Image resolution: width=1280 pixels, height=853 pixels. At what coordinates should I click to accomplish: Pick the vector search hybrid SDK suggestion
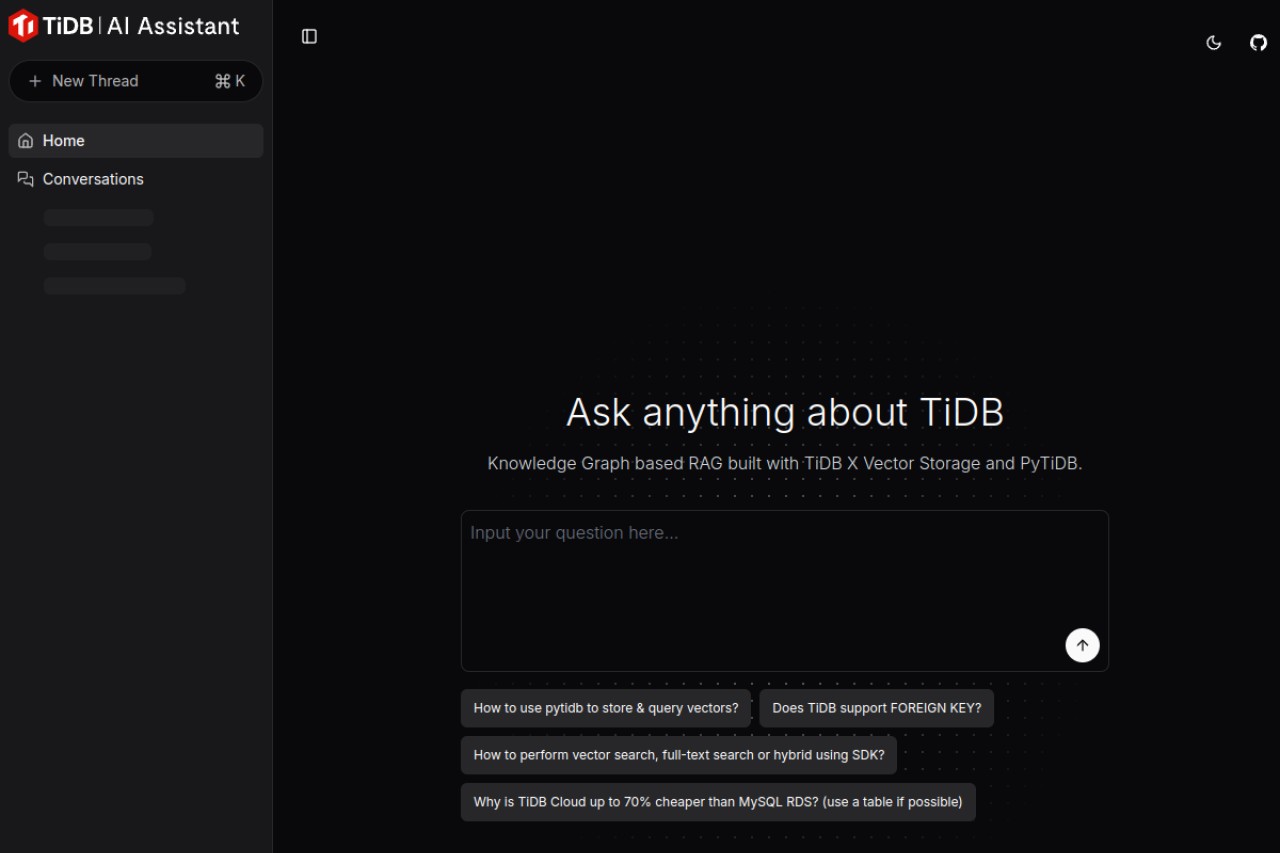pos(679,755)
